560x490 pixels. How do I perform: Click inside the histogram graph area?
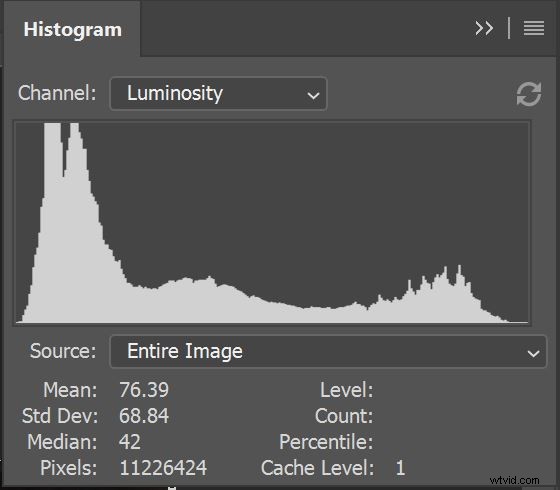[272, 223]
